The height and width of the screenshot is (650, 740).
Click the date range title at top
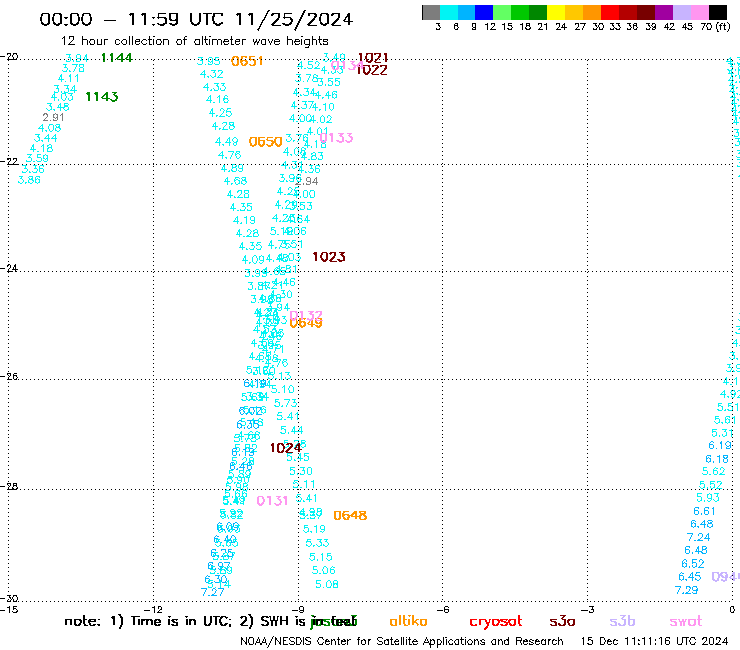click(196, 19)
